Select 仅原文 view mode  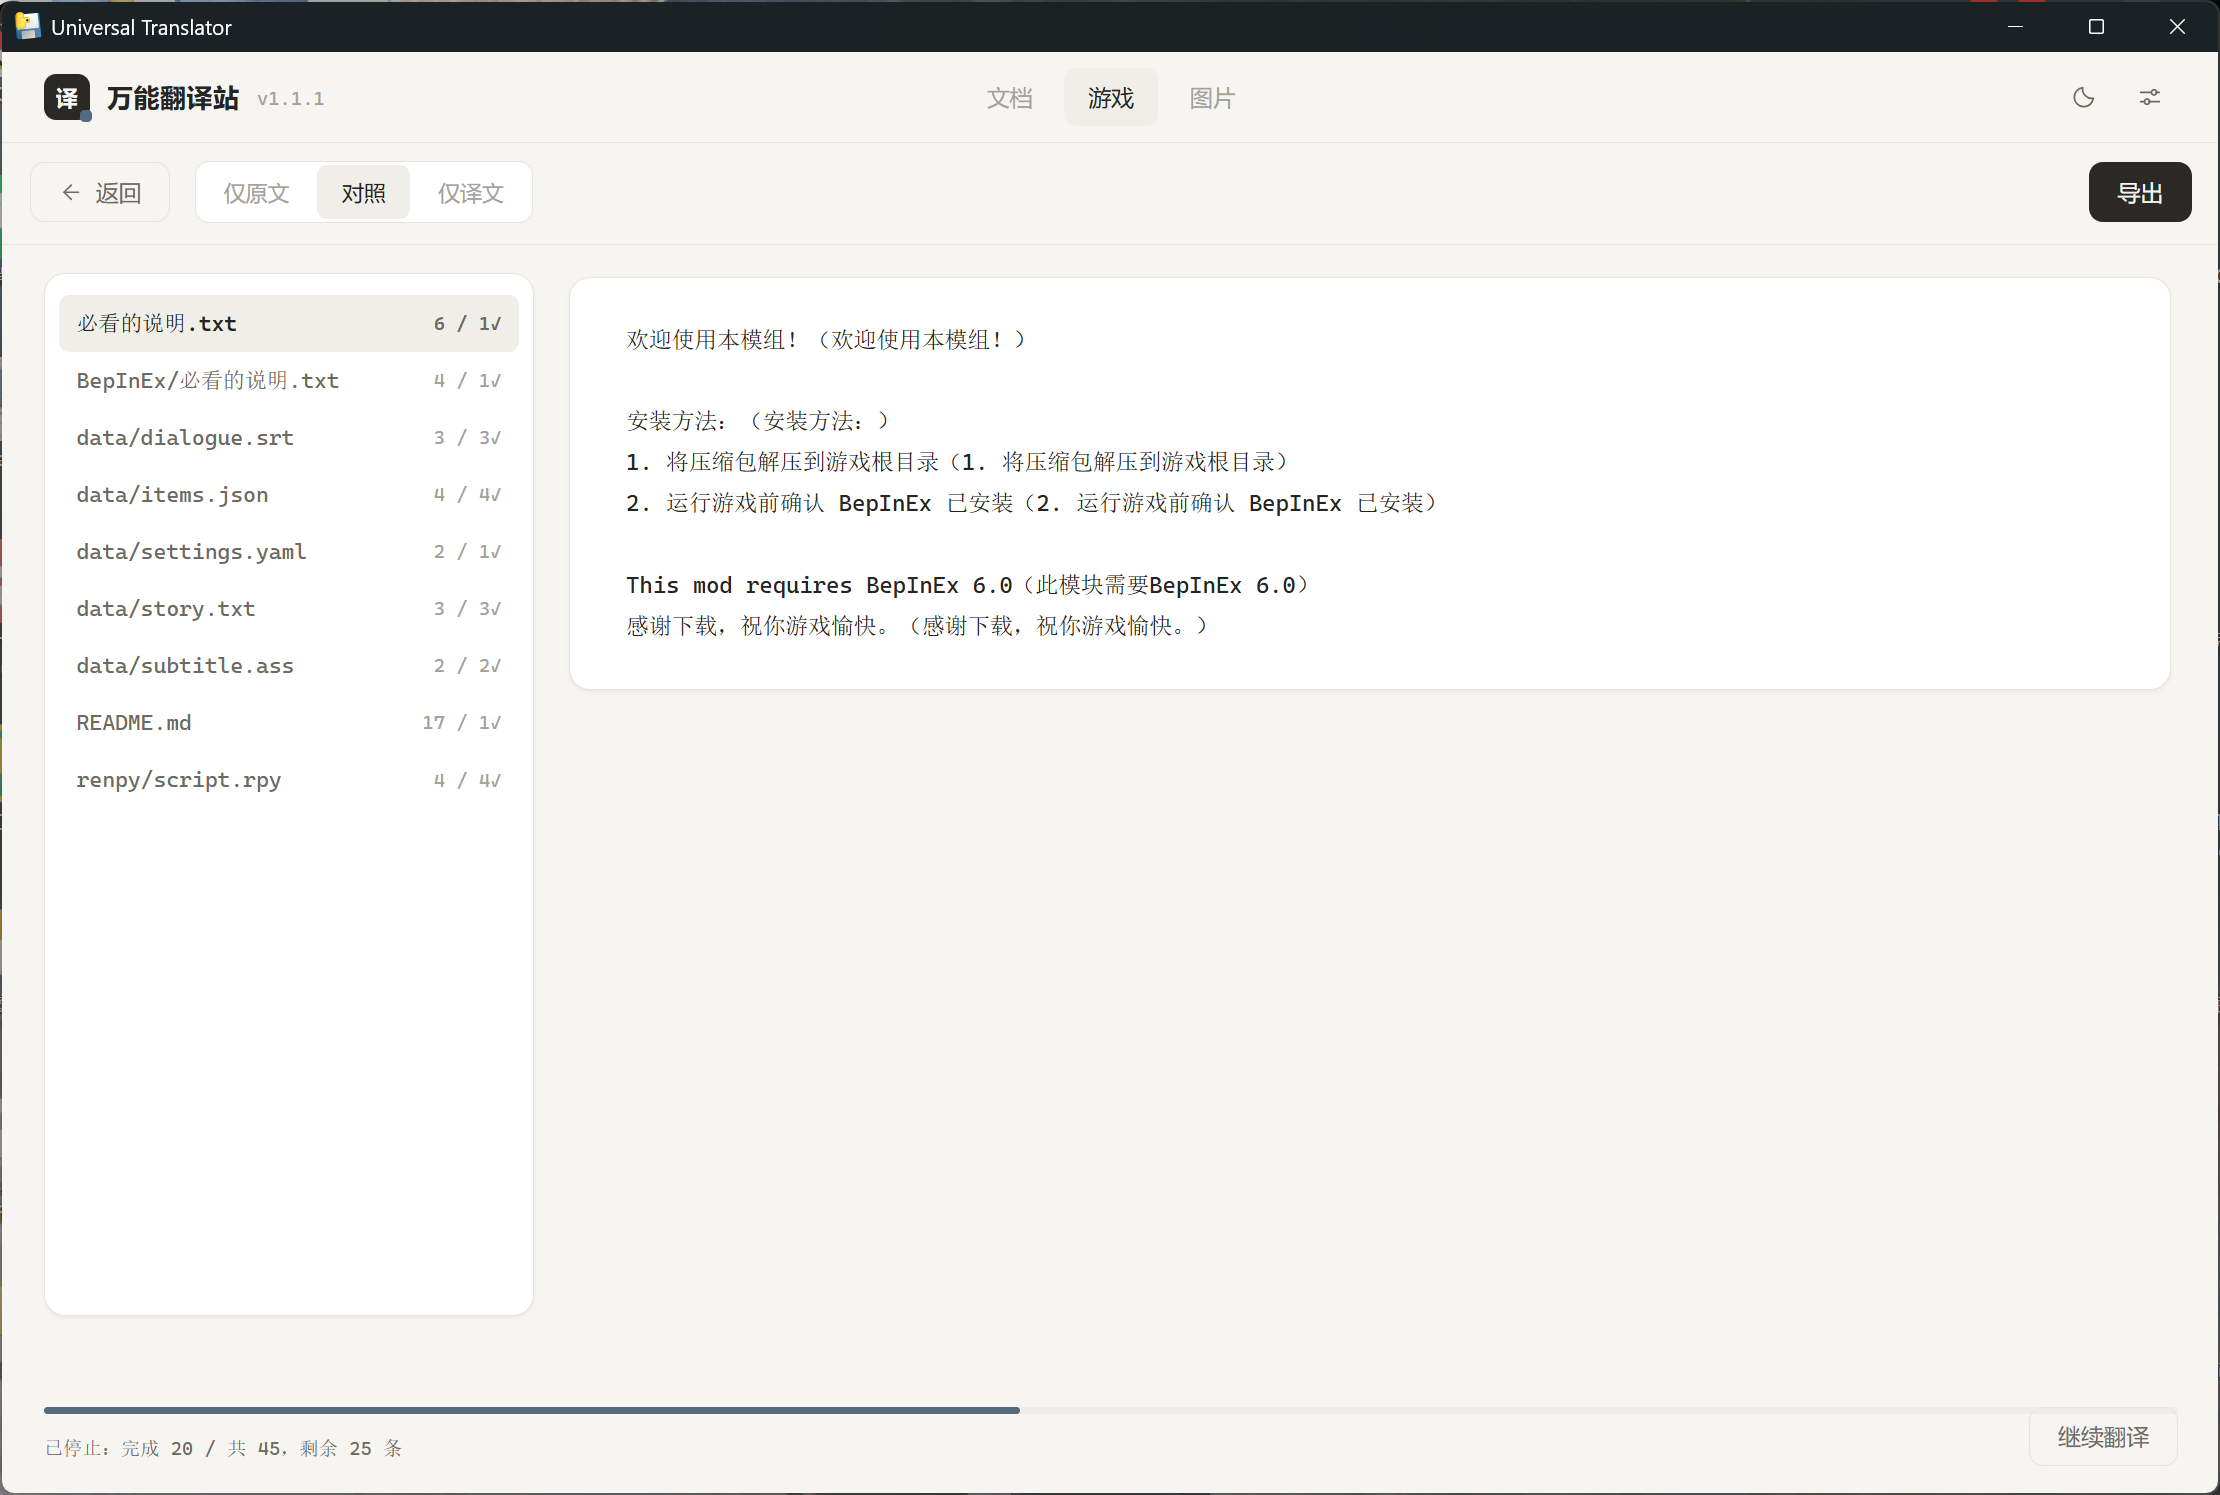[x=257, y=192]
